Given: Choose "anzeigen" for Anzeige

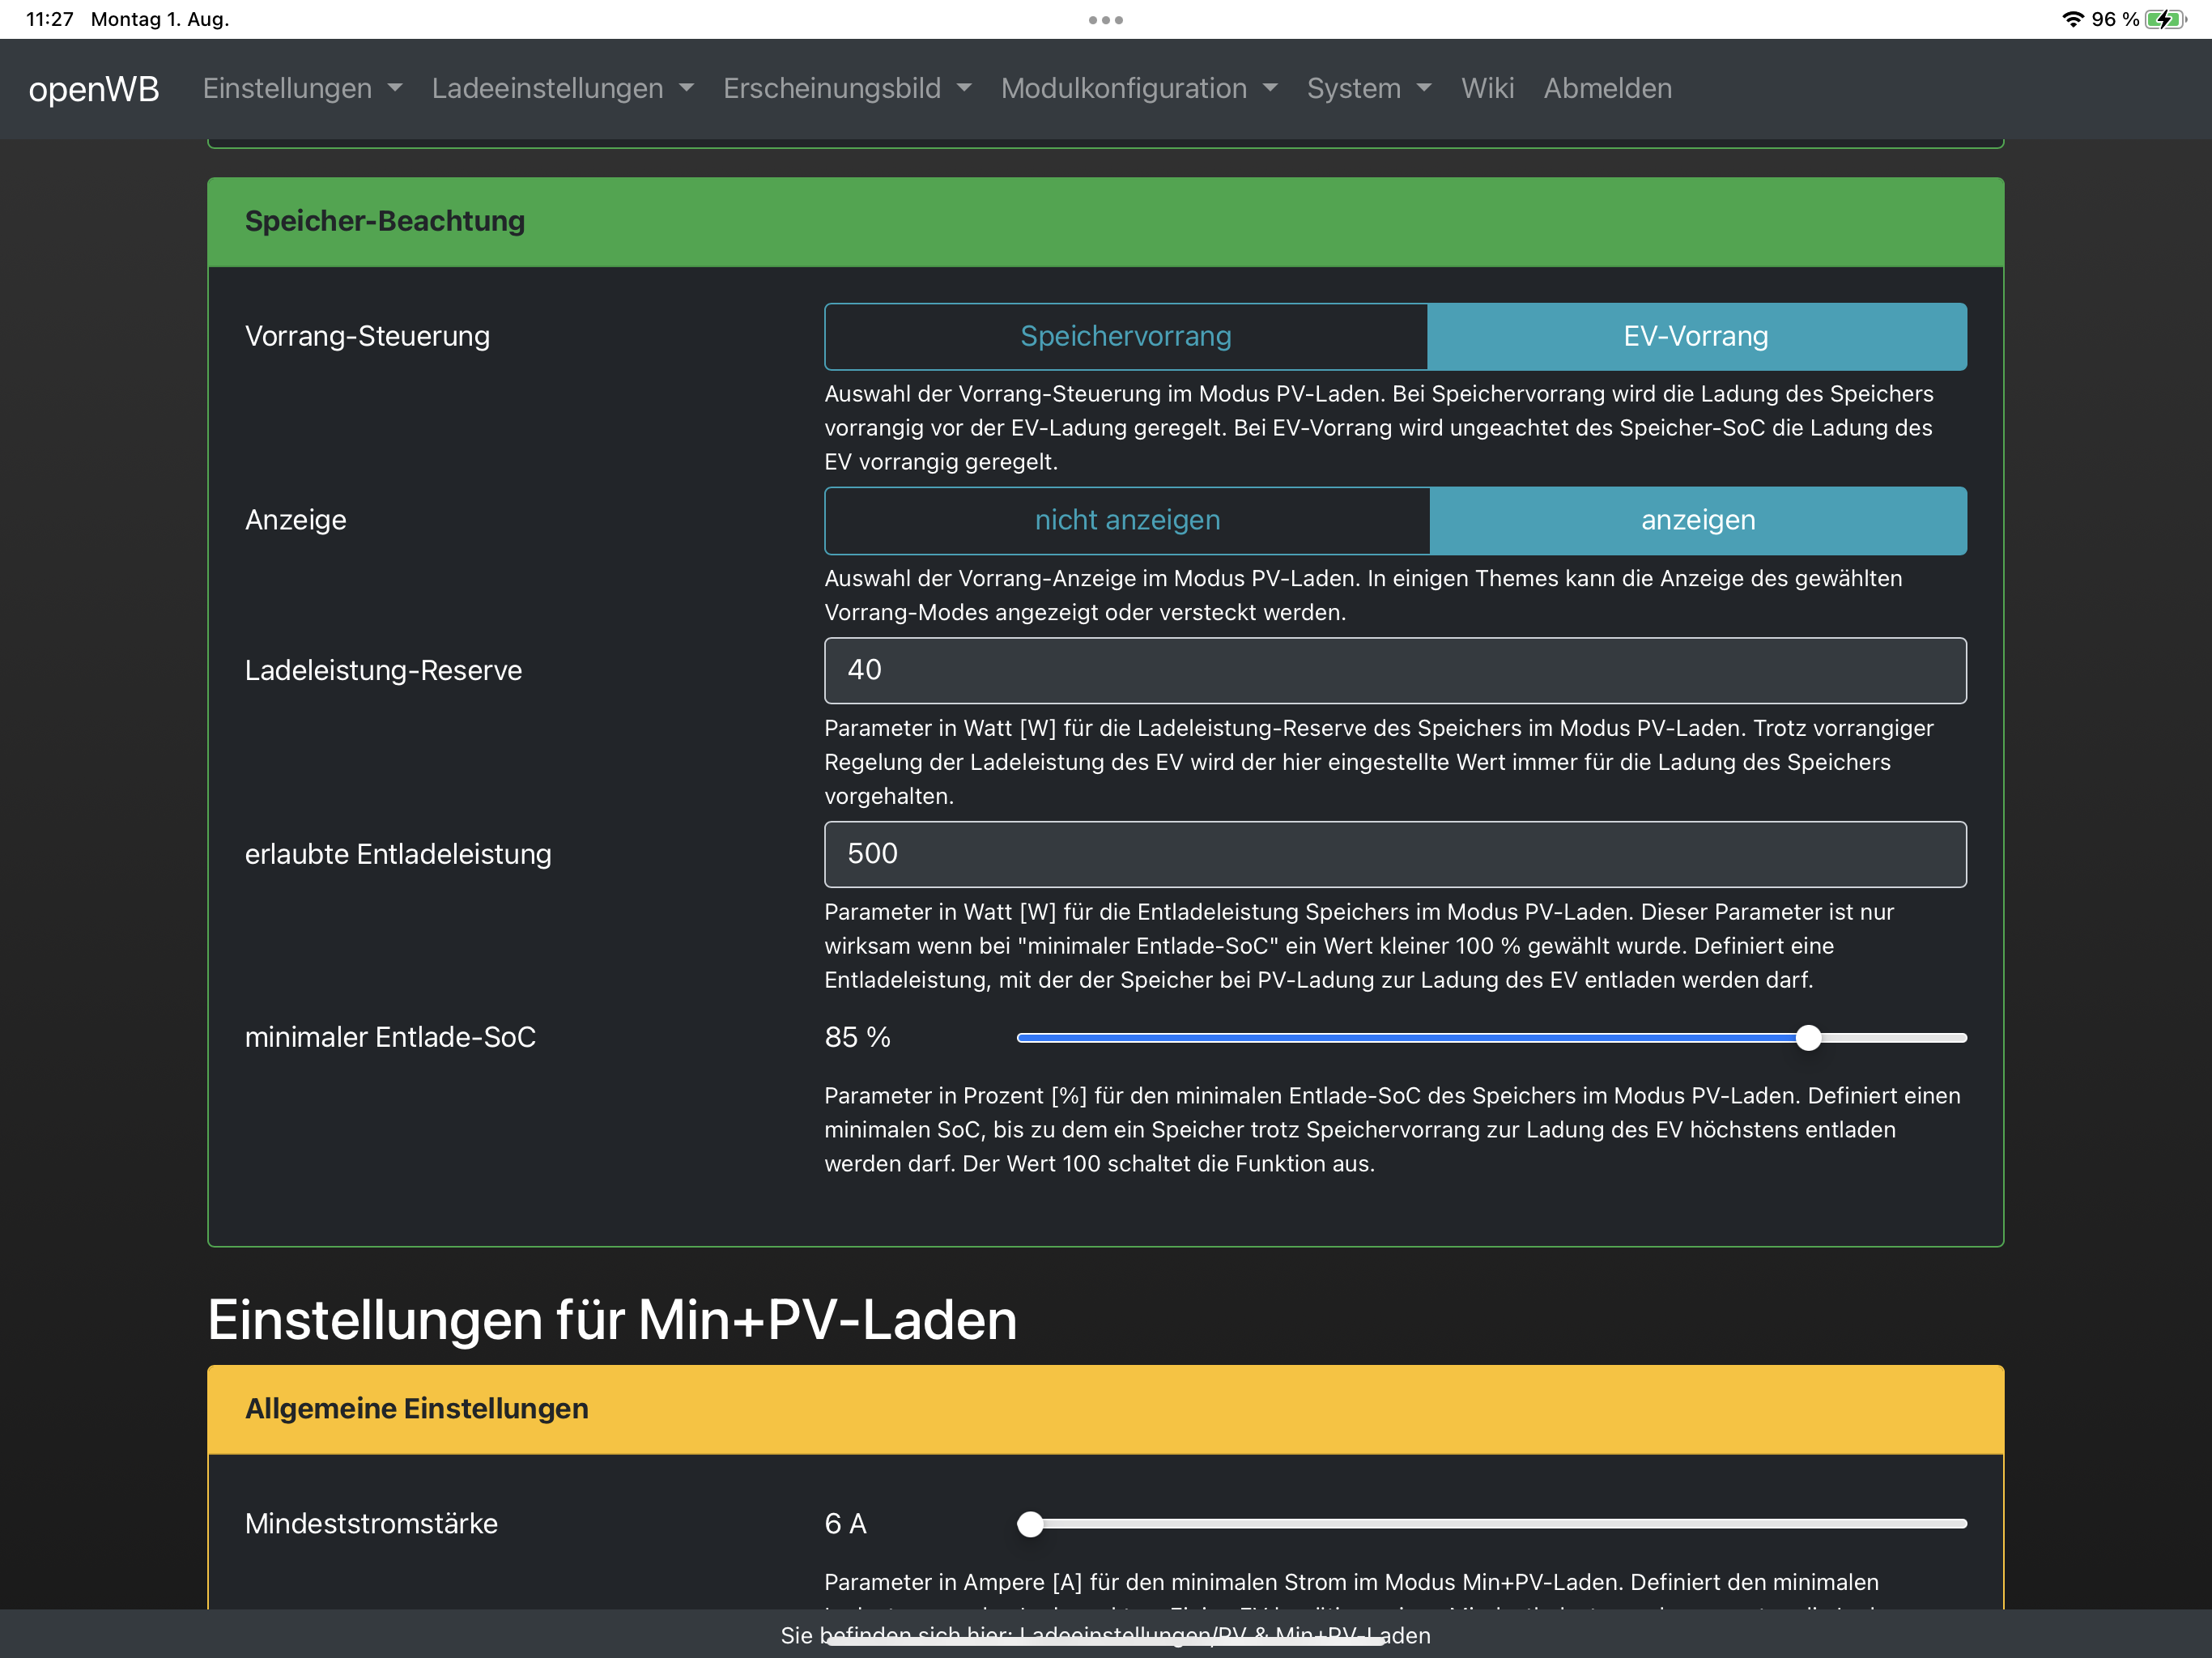Looking at the screenshot, I should coord(1697,521).
